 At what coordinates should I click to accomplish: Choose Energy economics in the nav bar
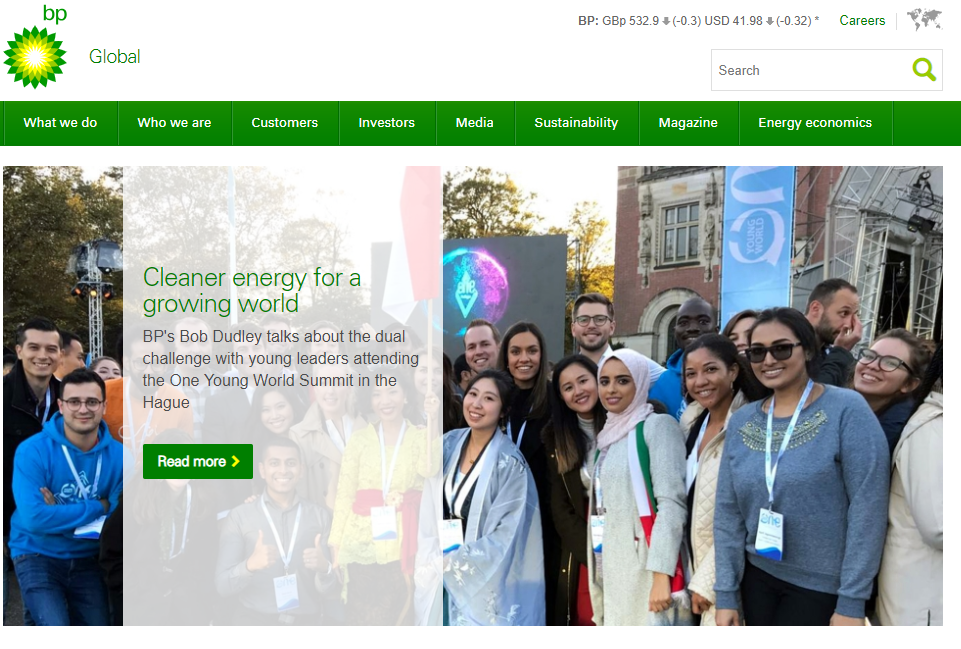pyautogui.click(x=815, y=123)
